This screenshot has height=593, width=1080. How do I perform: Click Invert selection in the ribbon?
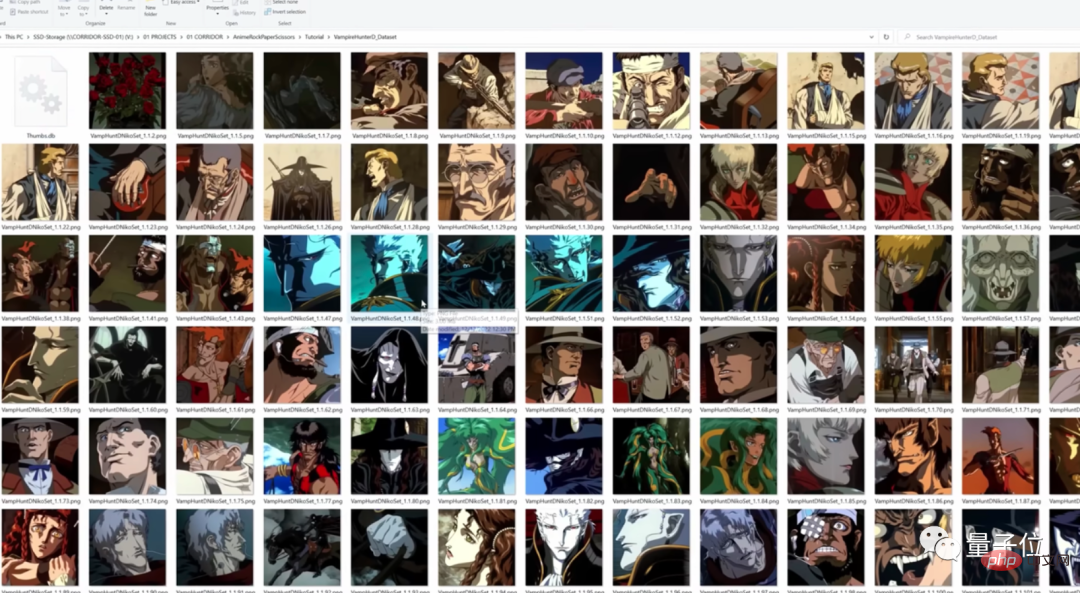289,12
